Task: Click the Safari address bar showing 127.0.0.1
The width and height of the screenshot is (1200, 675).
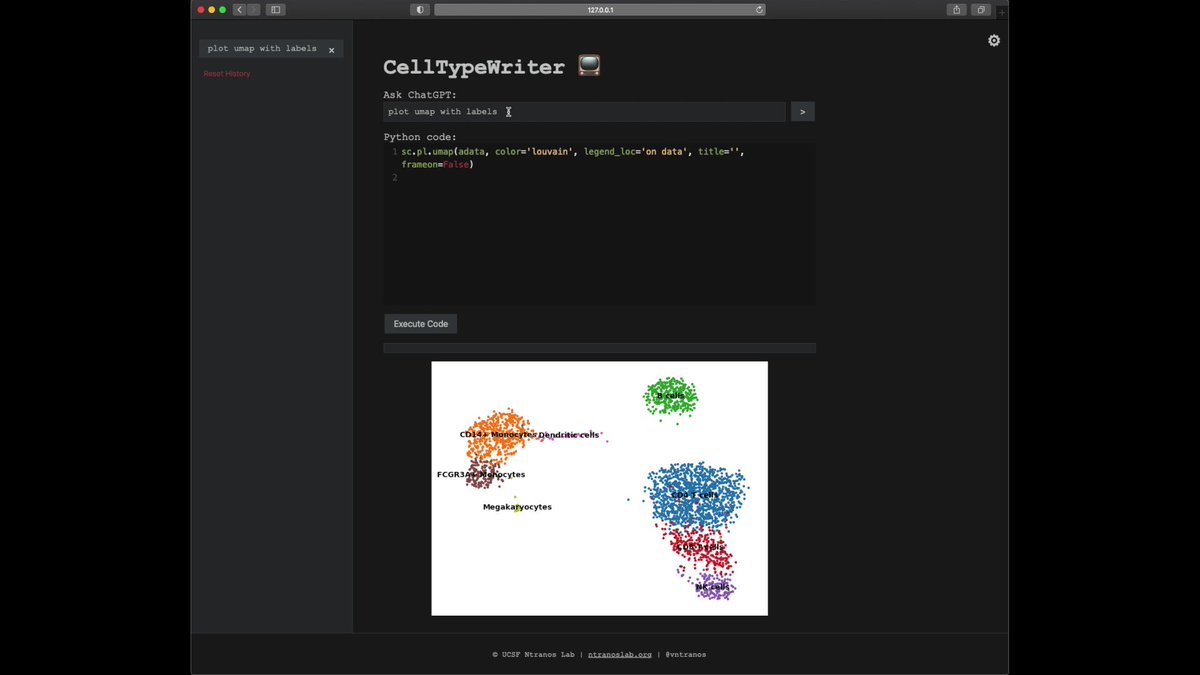Action: click(x=600, y=9)
